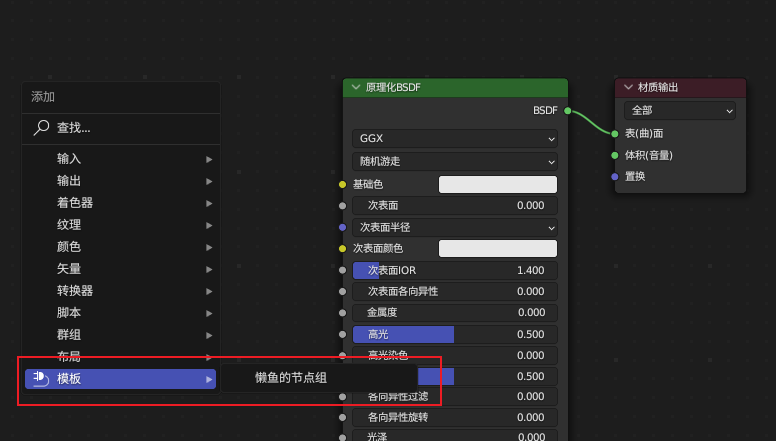Click the yellow 次表面颜色 input socket
Viewport: 776px width, 441px height.
click(x=342, y=248)
